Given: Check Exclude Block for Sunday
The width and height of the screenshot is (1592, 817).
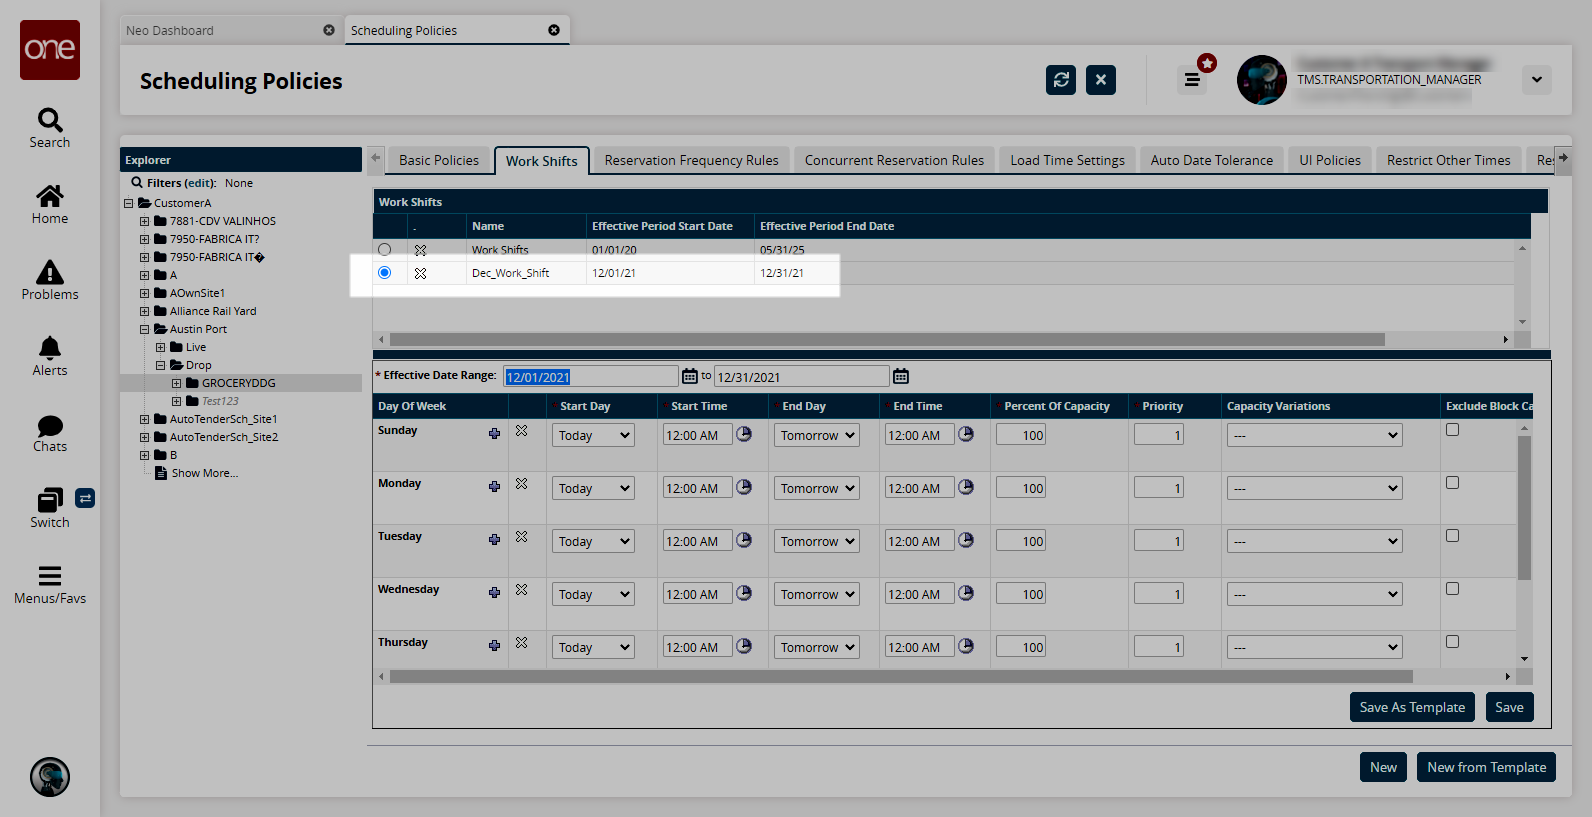Looking at the screenshot, I should pyautogui.click(x=1452, y=430).
